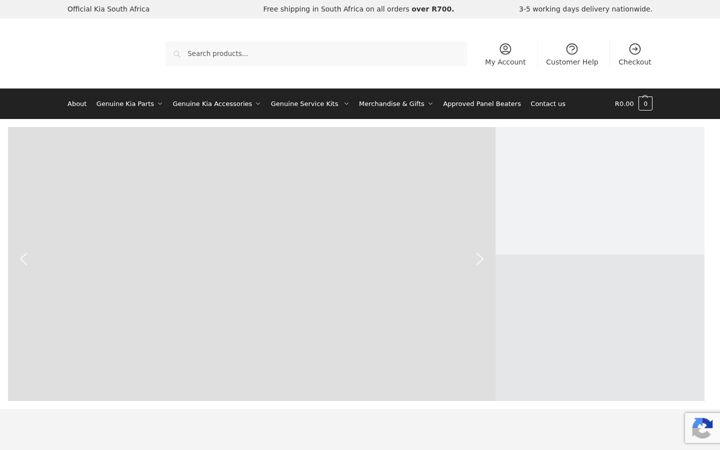The image size is (720, 450).
Task: Open the Contact us page
Action: pos(548,104)
